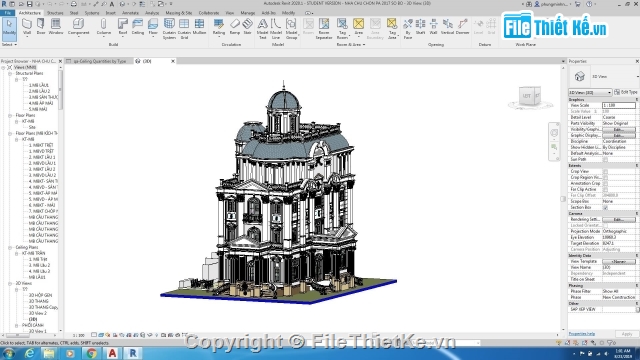This screenshot has width=640, height=360.
Task: Open the Select panel dropdown
Action: [x=9, y=44]
